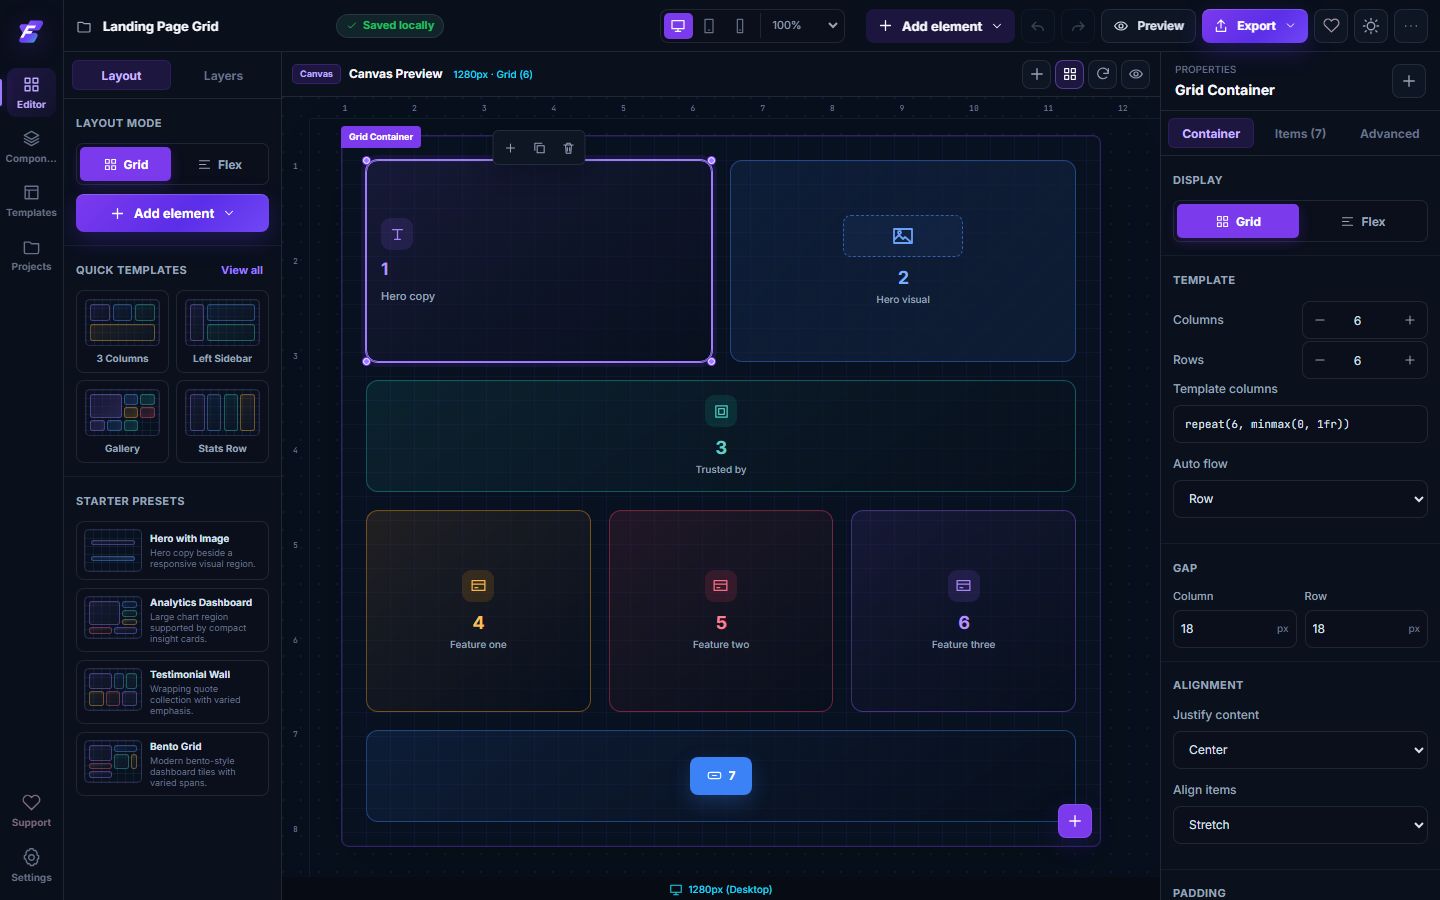Open the more options ellipsis menu
This screenshot has height=900, width=1440.
[x=1411, y=26]
